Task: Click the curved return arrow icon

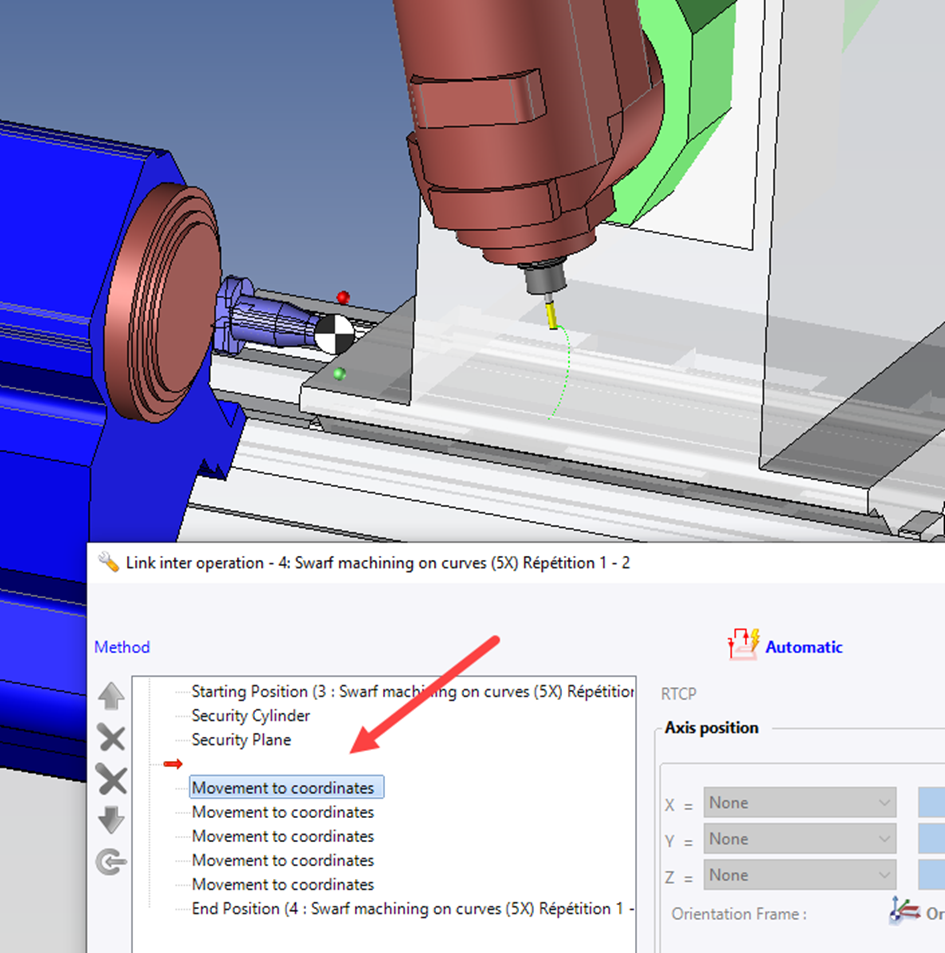Action: (x=111, y=862)
